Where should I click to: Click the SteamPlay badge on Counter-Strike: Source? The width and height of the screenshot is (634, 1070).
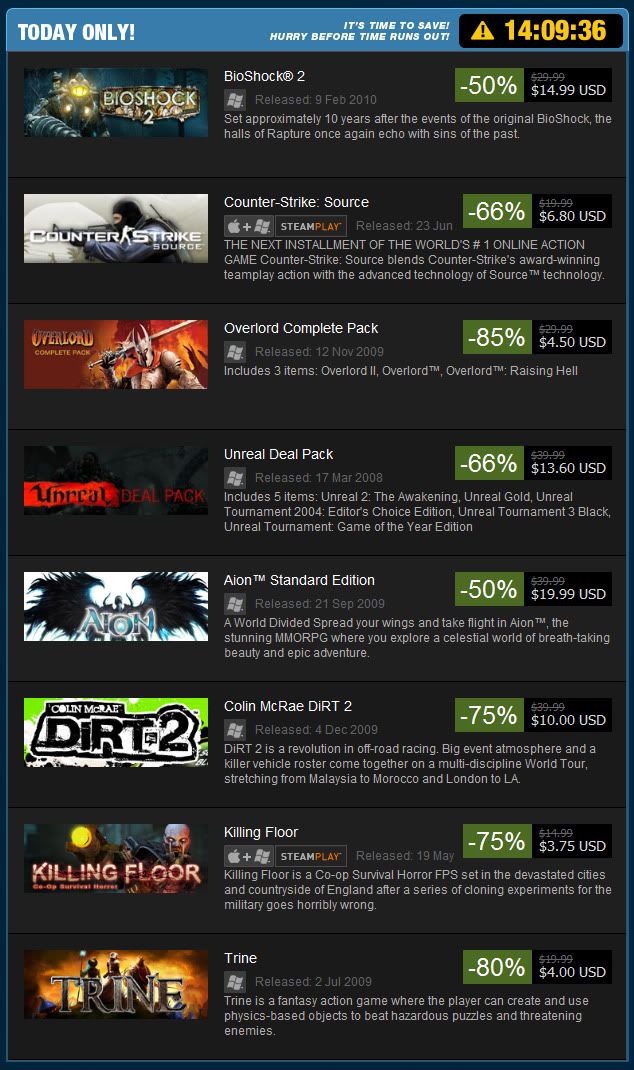click(x=311, y=226)
